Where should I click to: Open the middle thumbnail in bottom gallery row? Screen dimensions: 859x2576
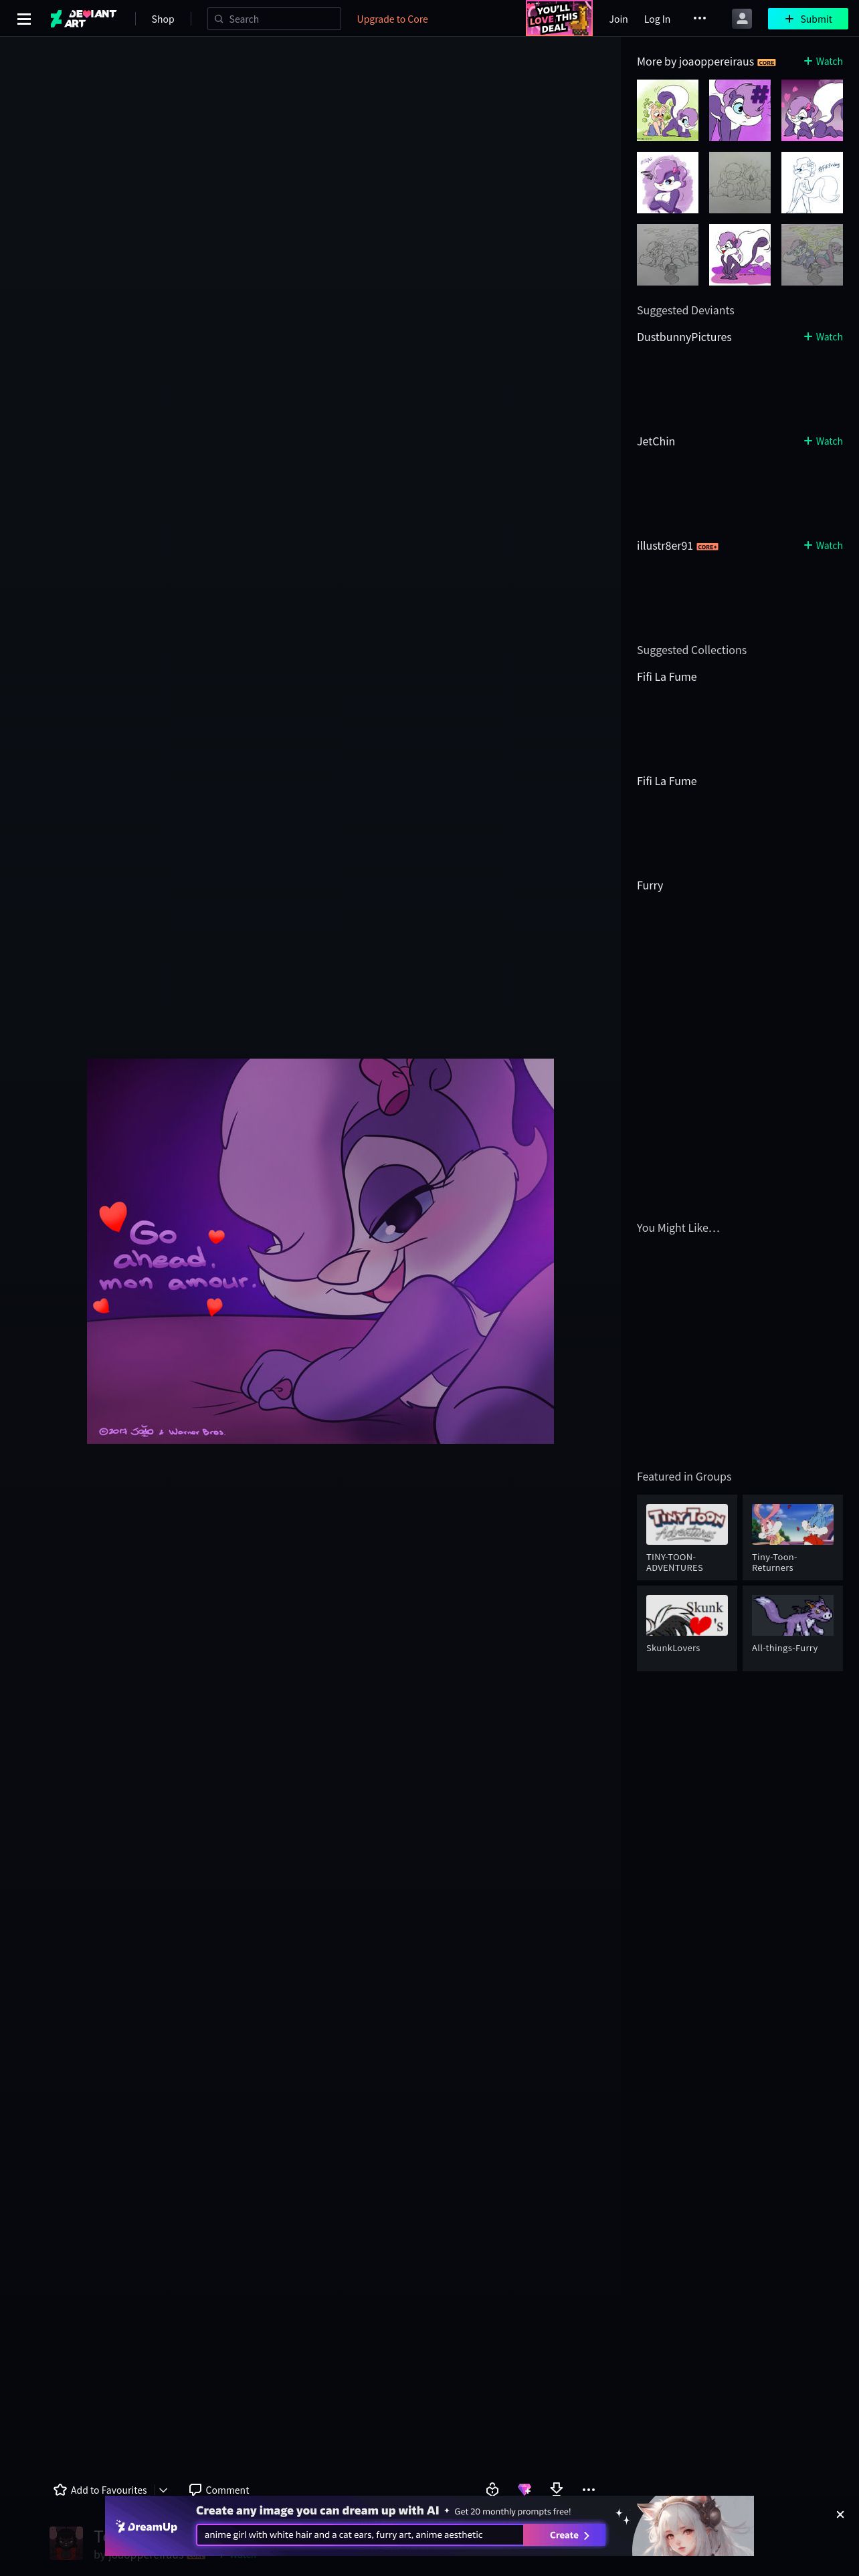740,254
